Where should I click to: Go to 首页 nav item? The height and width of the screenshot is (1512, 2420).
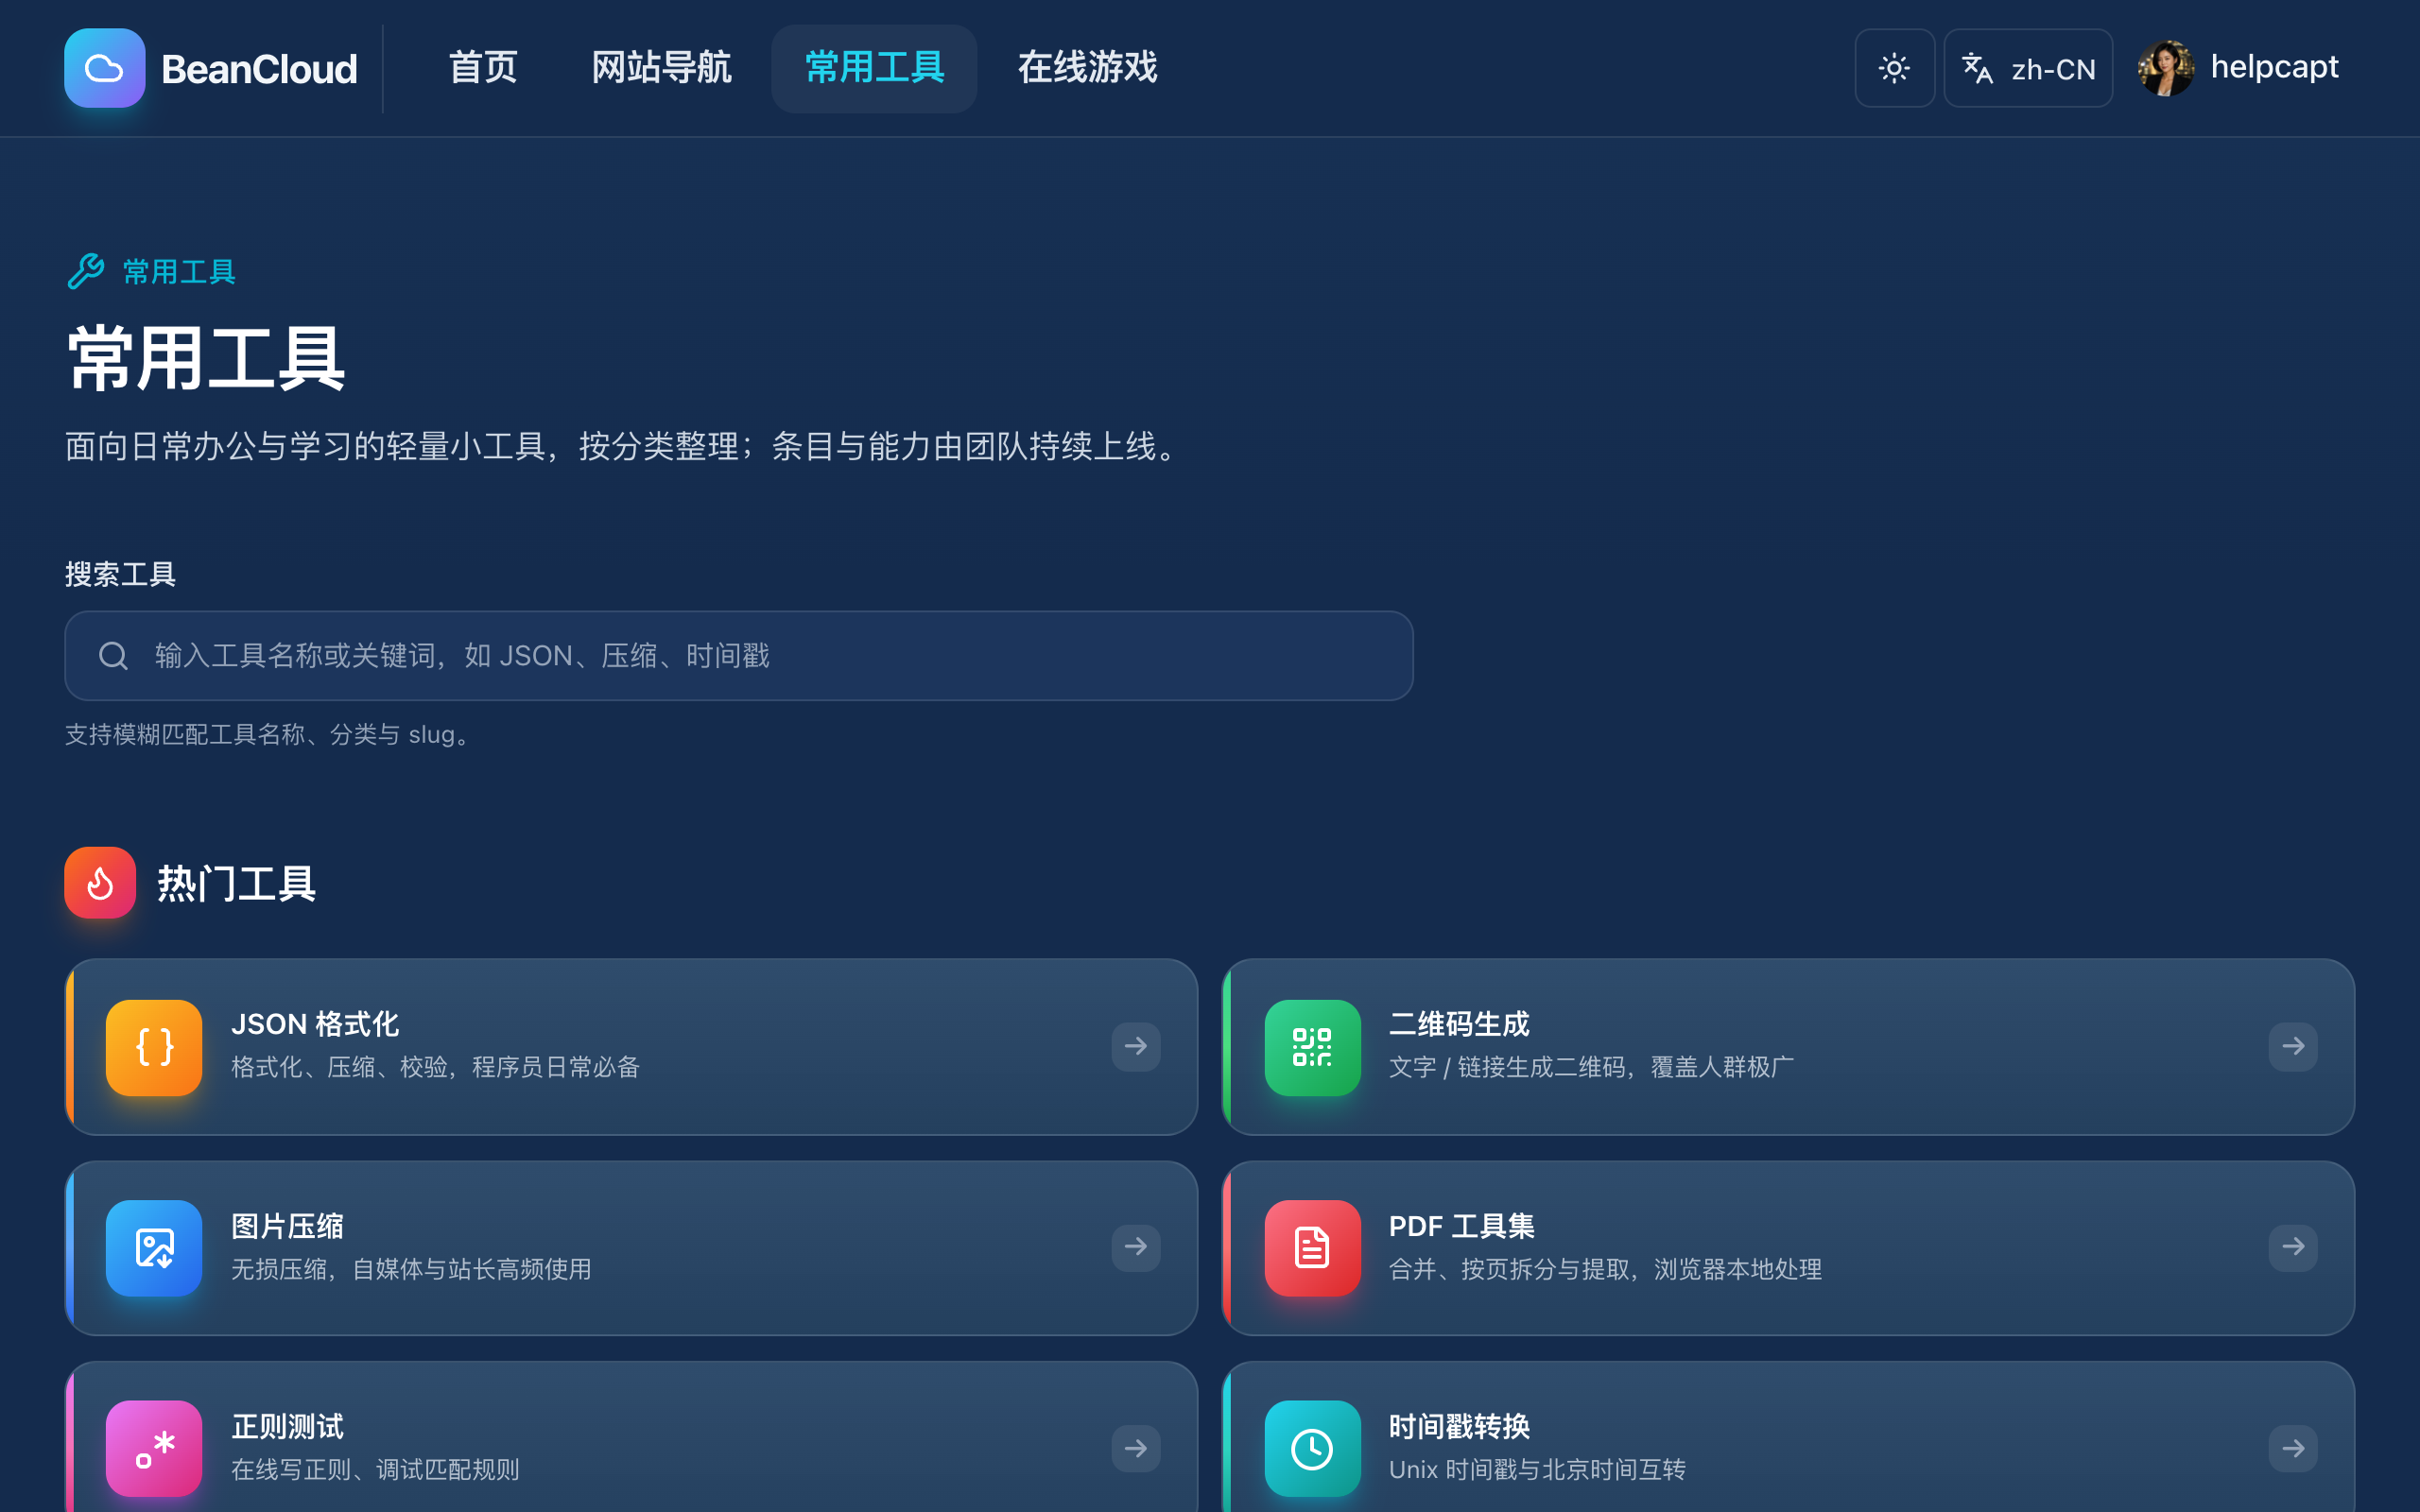[x=483, y=68]
